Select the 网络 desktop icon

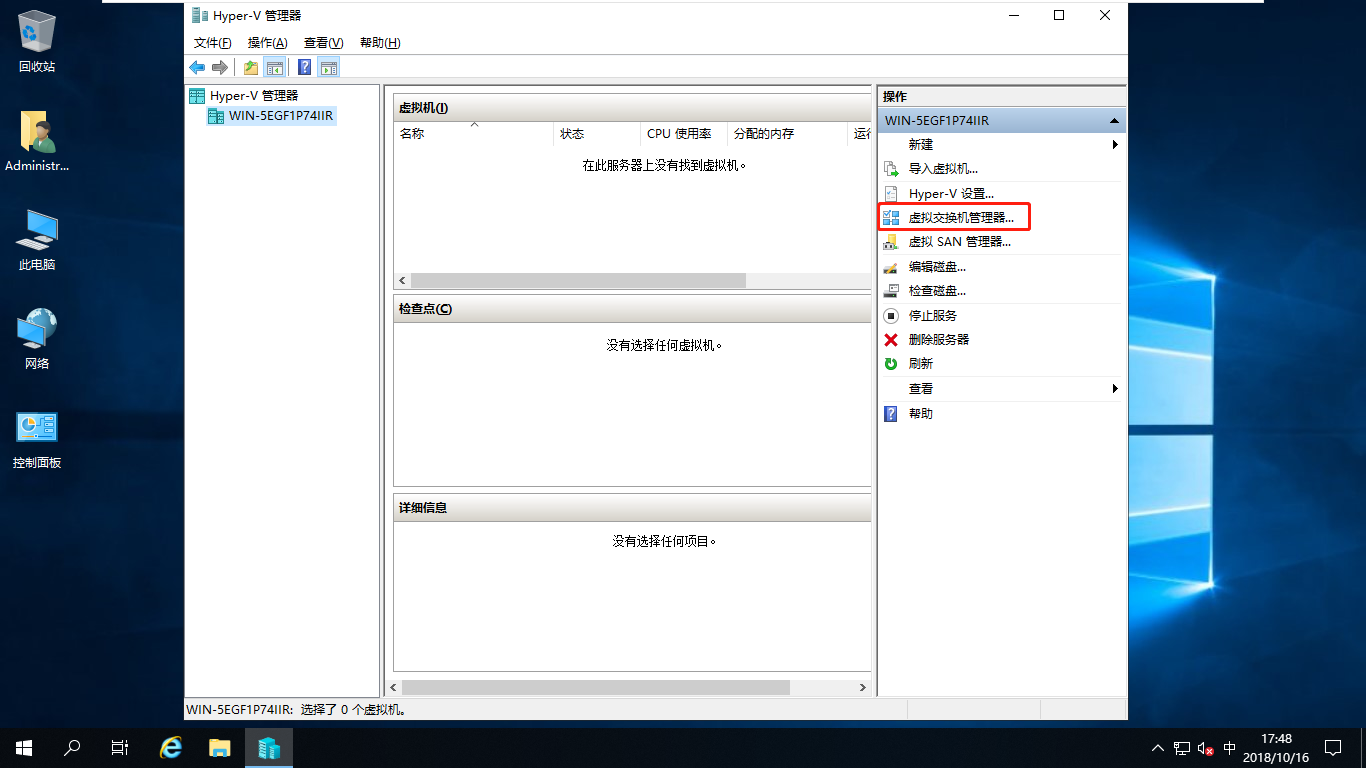coord(37,339)
